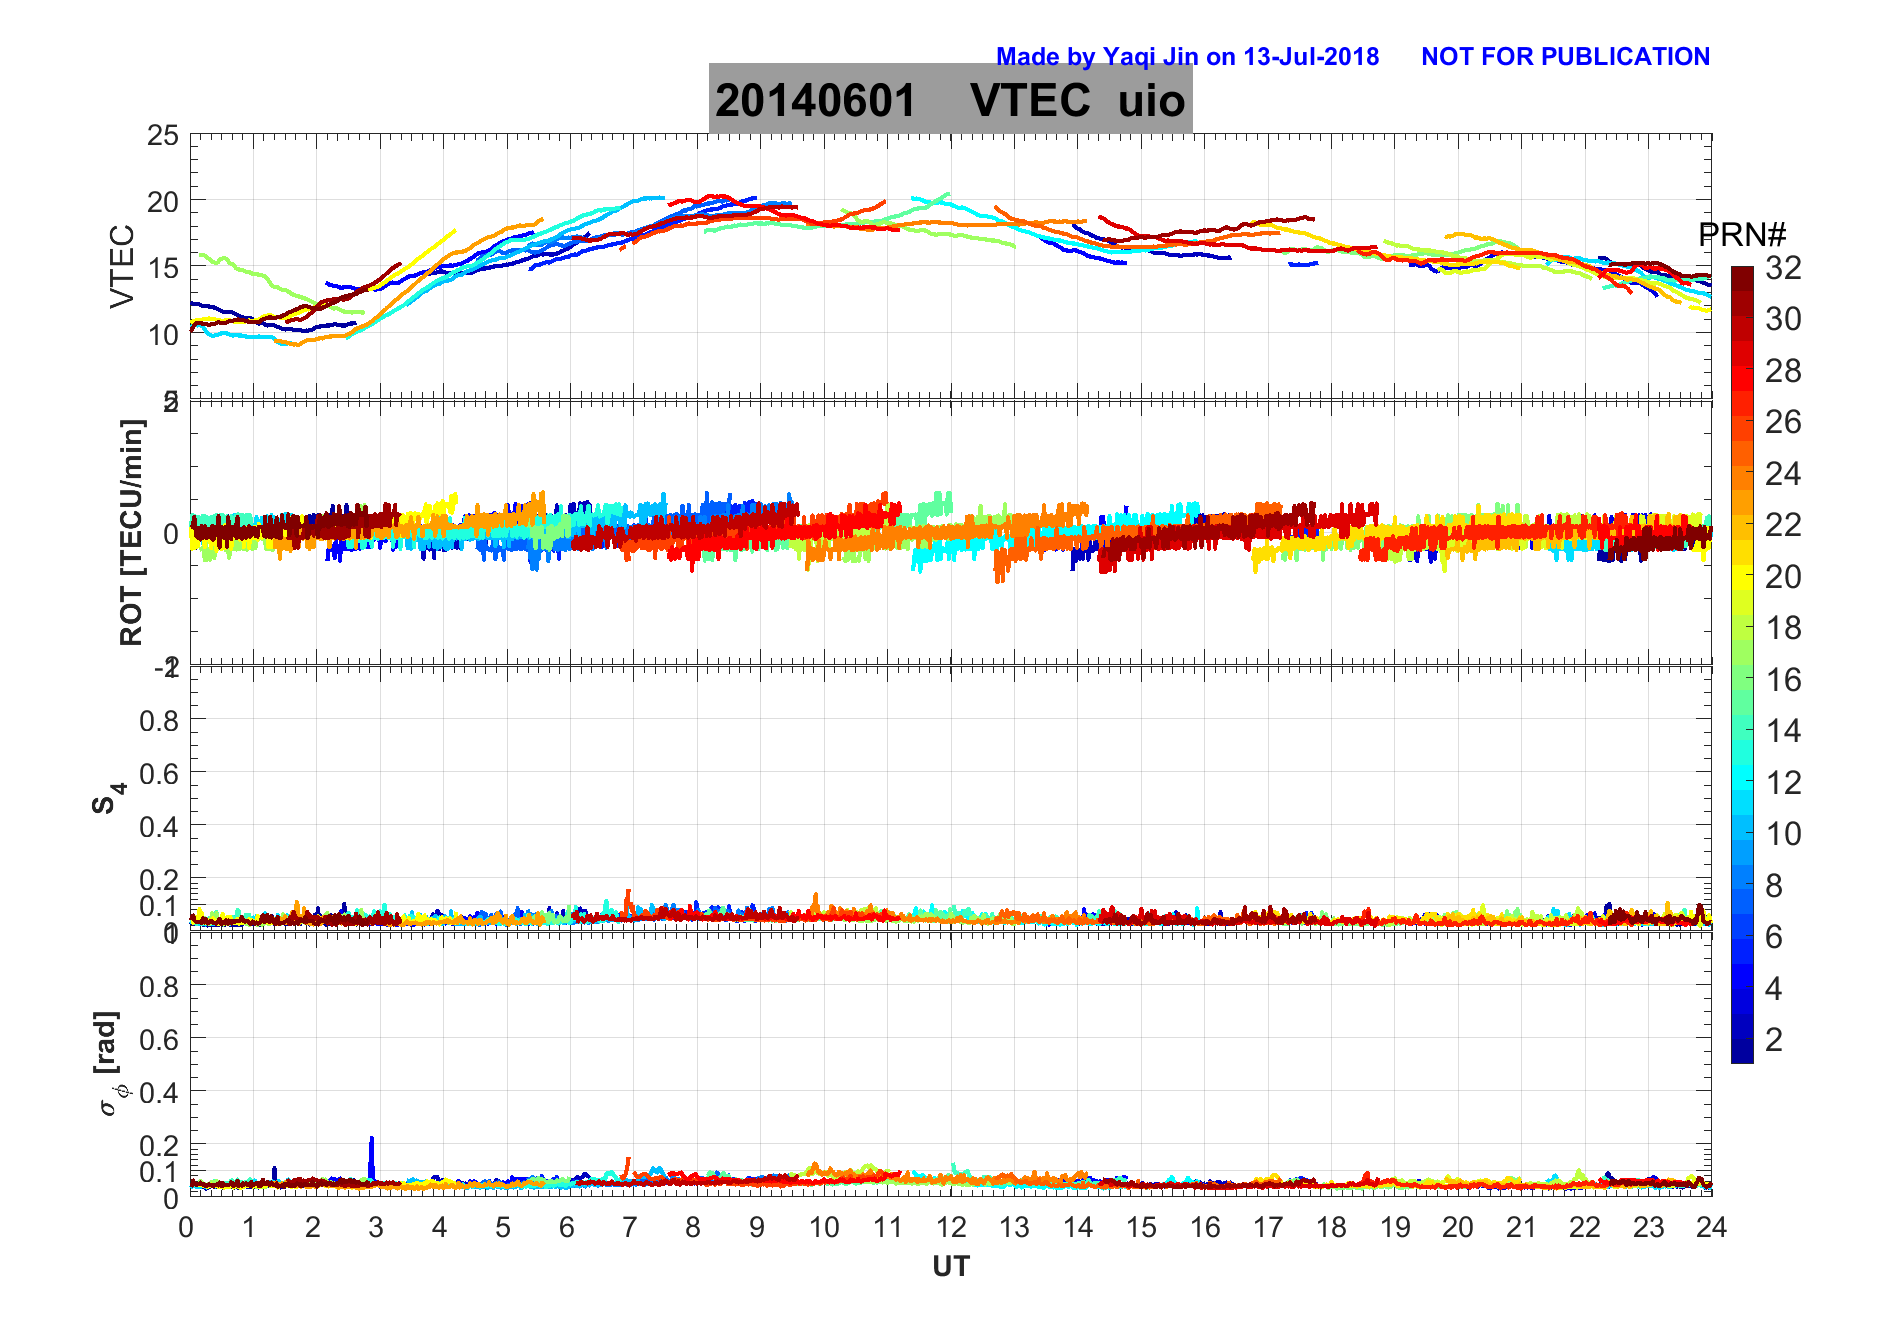Click the VTEC axis tick label 25

[x=163, y=136]
